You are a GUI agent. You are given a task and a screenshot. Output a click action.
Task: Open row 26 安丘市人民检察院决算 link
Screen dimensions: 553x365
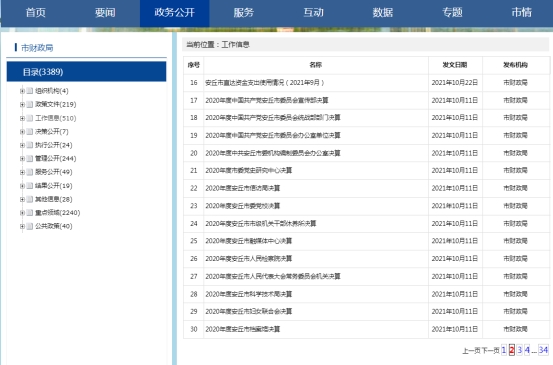(249, 258)
